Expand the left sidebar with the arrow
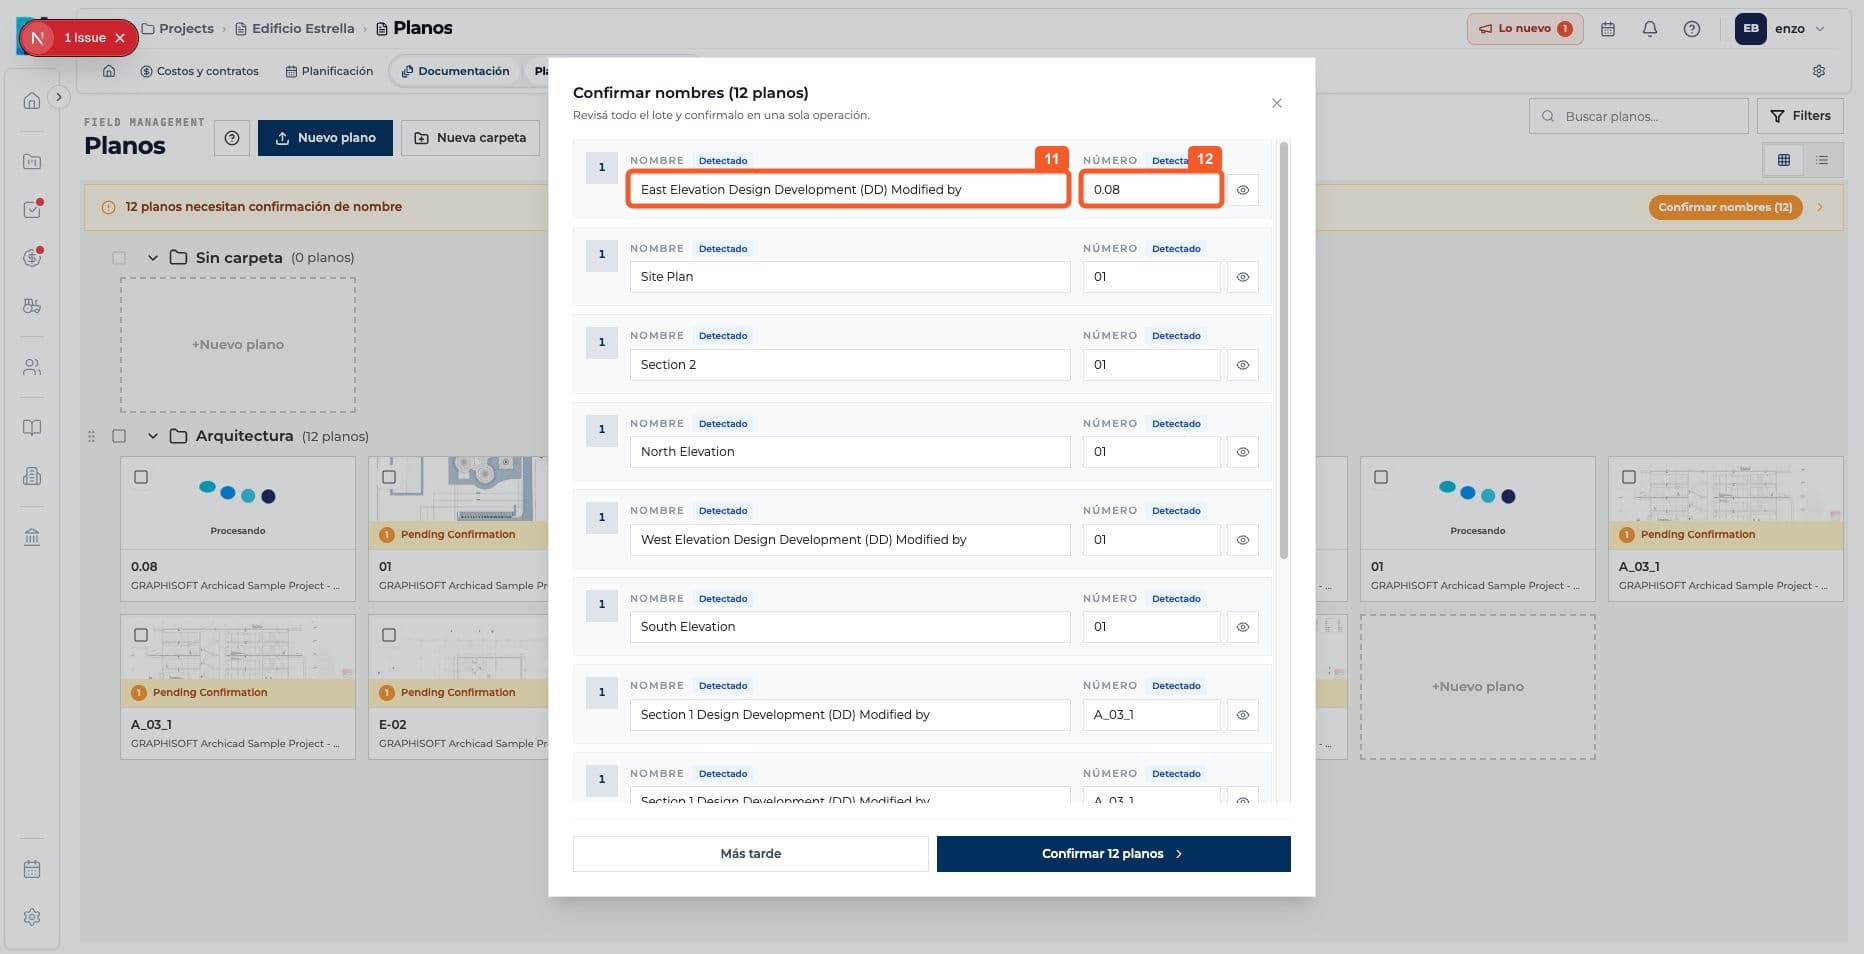 pyautogui.click(x=59, y=97)
